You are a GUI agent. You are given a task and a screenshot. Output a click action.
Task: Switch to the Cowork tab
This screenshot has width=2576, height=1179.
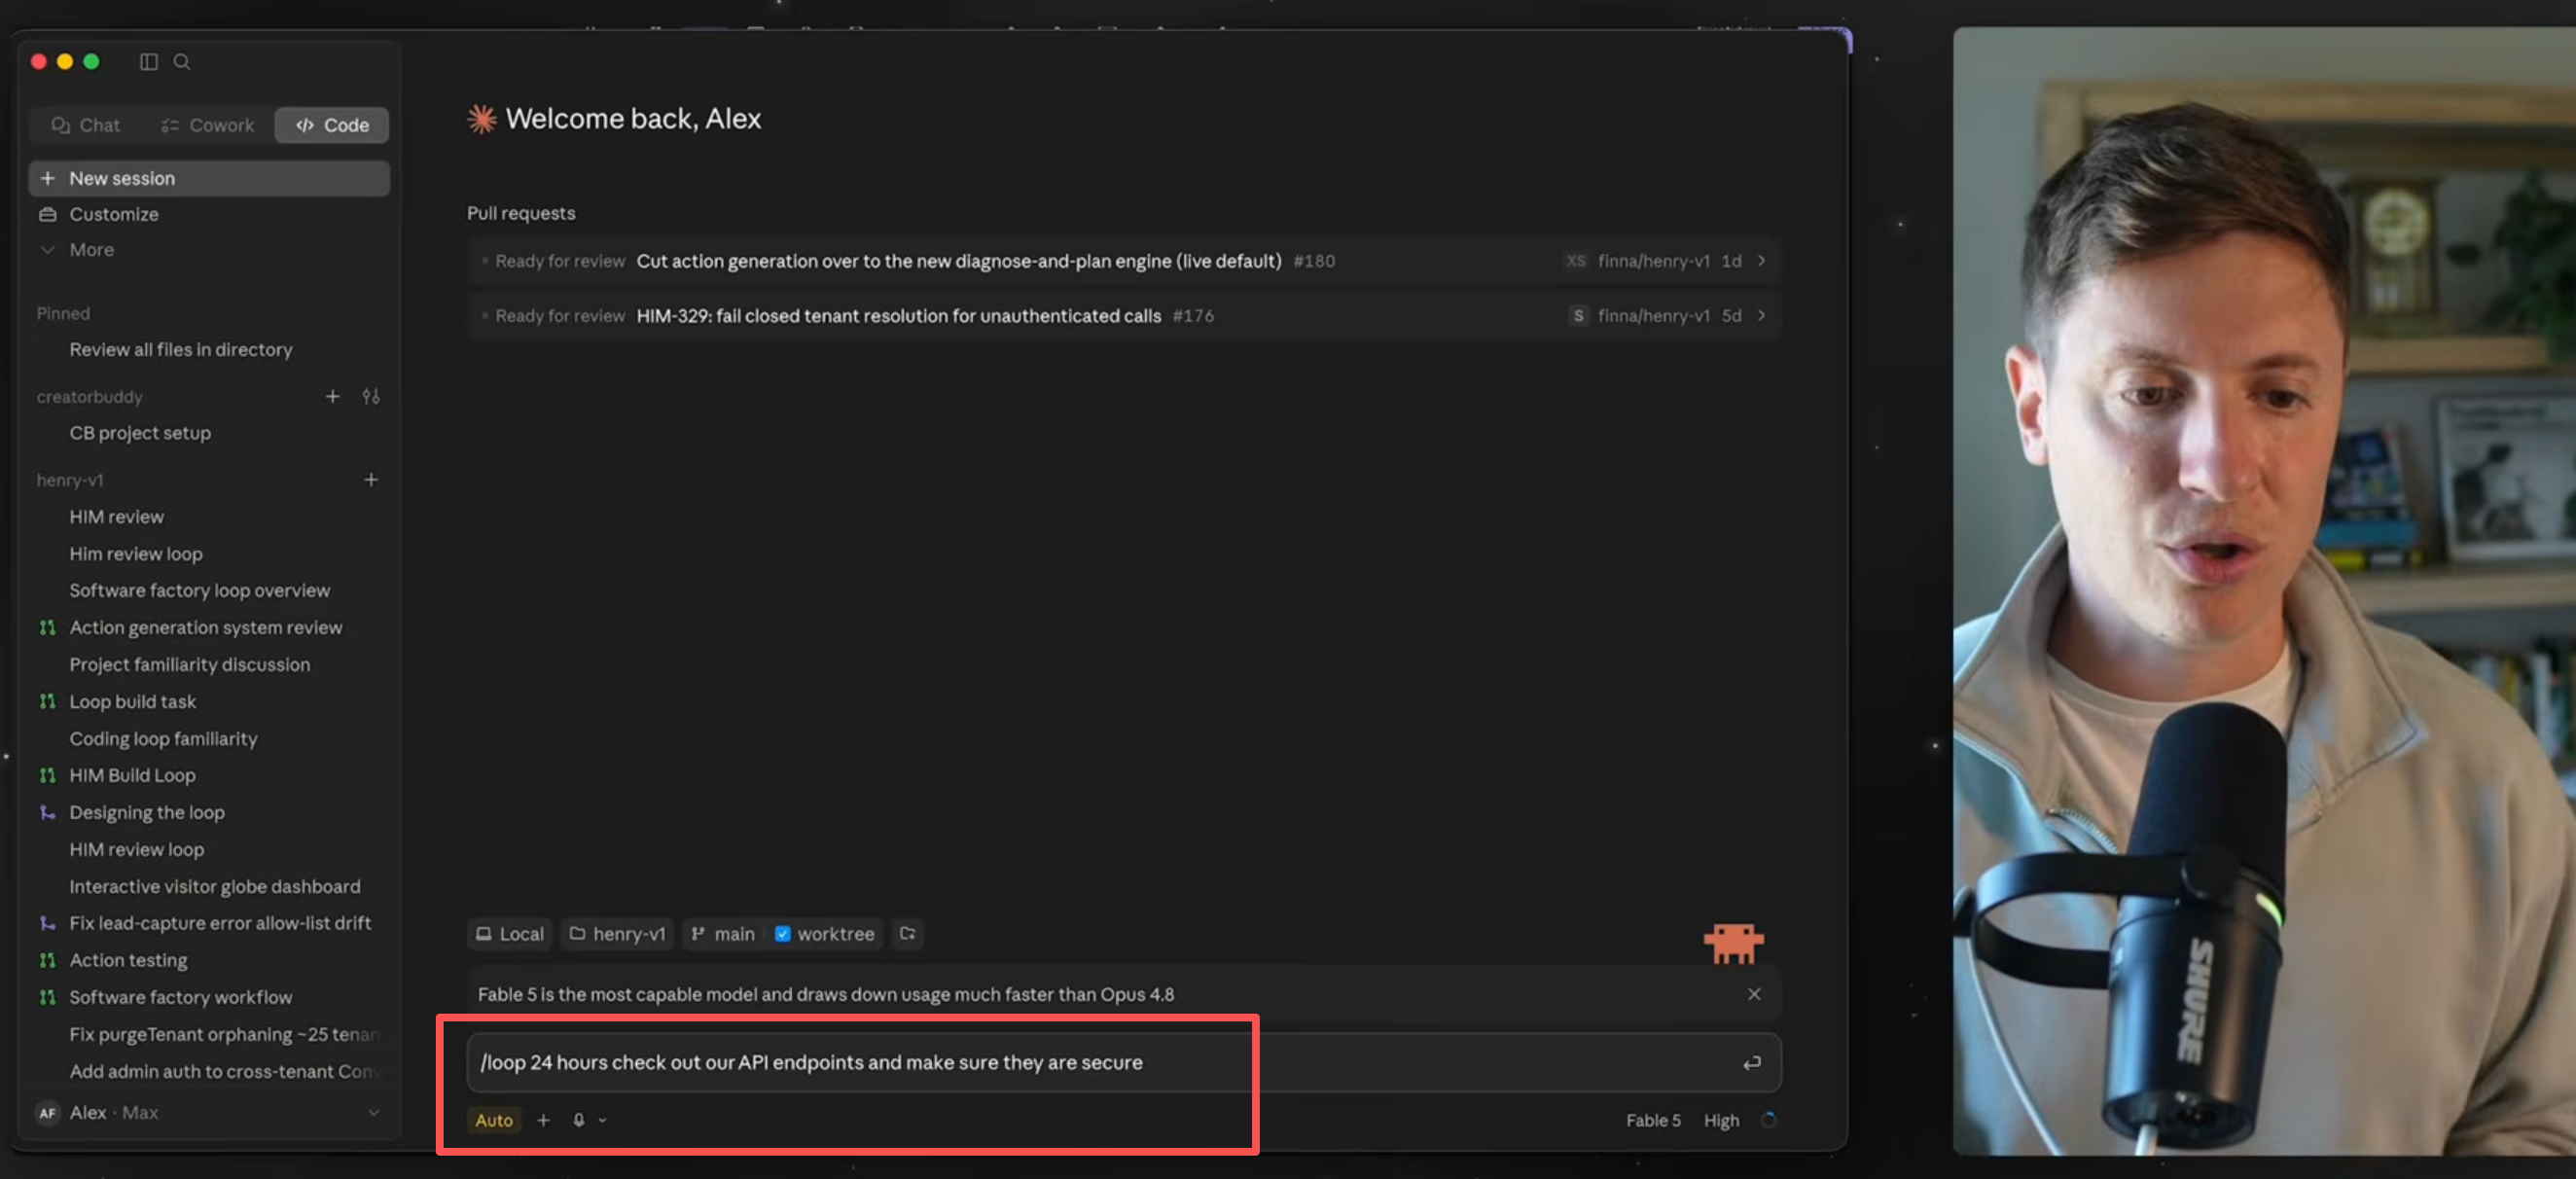point(208,126)
